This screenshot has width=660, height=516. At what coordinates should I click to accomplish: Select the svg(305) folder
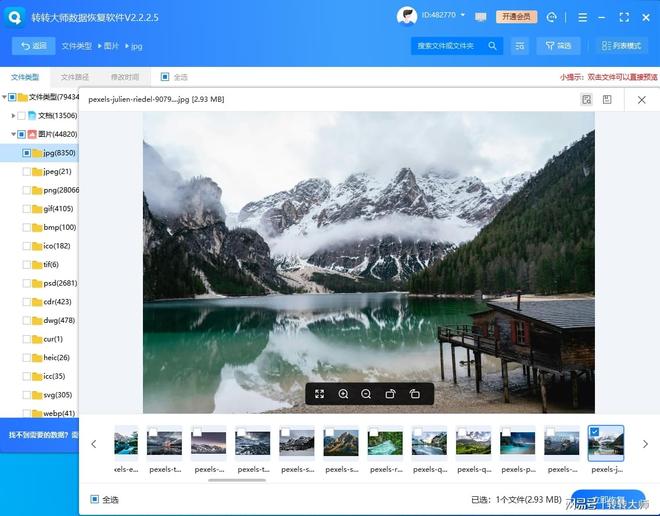pyautogui.click(x=52, y=395)
